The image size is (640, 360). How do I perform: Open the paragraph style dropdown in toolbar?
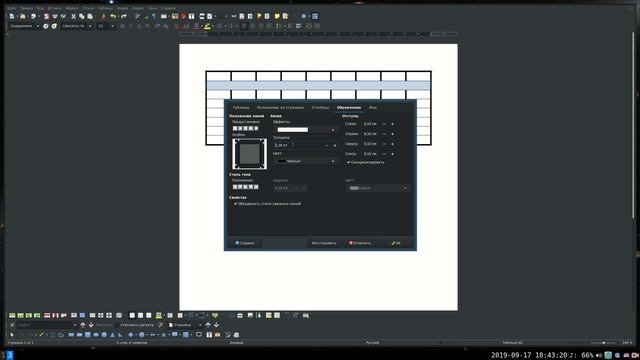click(x=38, y=26)
